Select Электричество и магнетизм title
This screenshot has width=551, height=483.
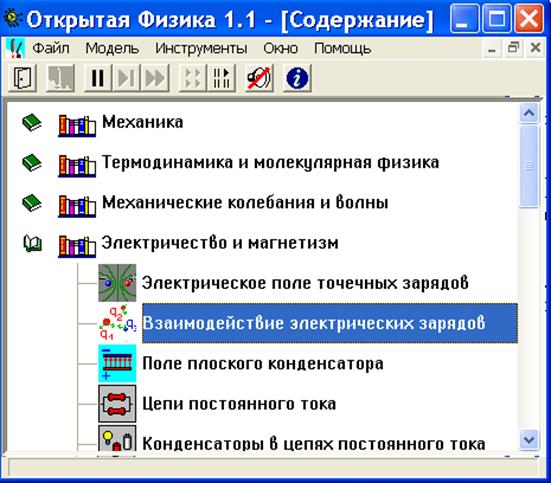click(x=220, y=243)
